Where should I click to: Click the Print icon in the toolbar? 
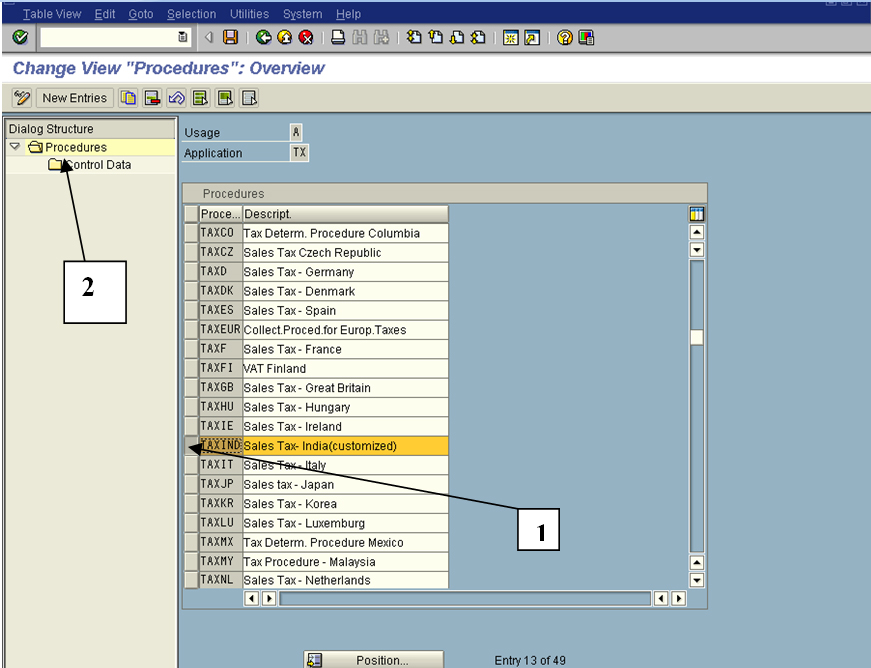point(338,37)
